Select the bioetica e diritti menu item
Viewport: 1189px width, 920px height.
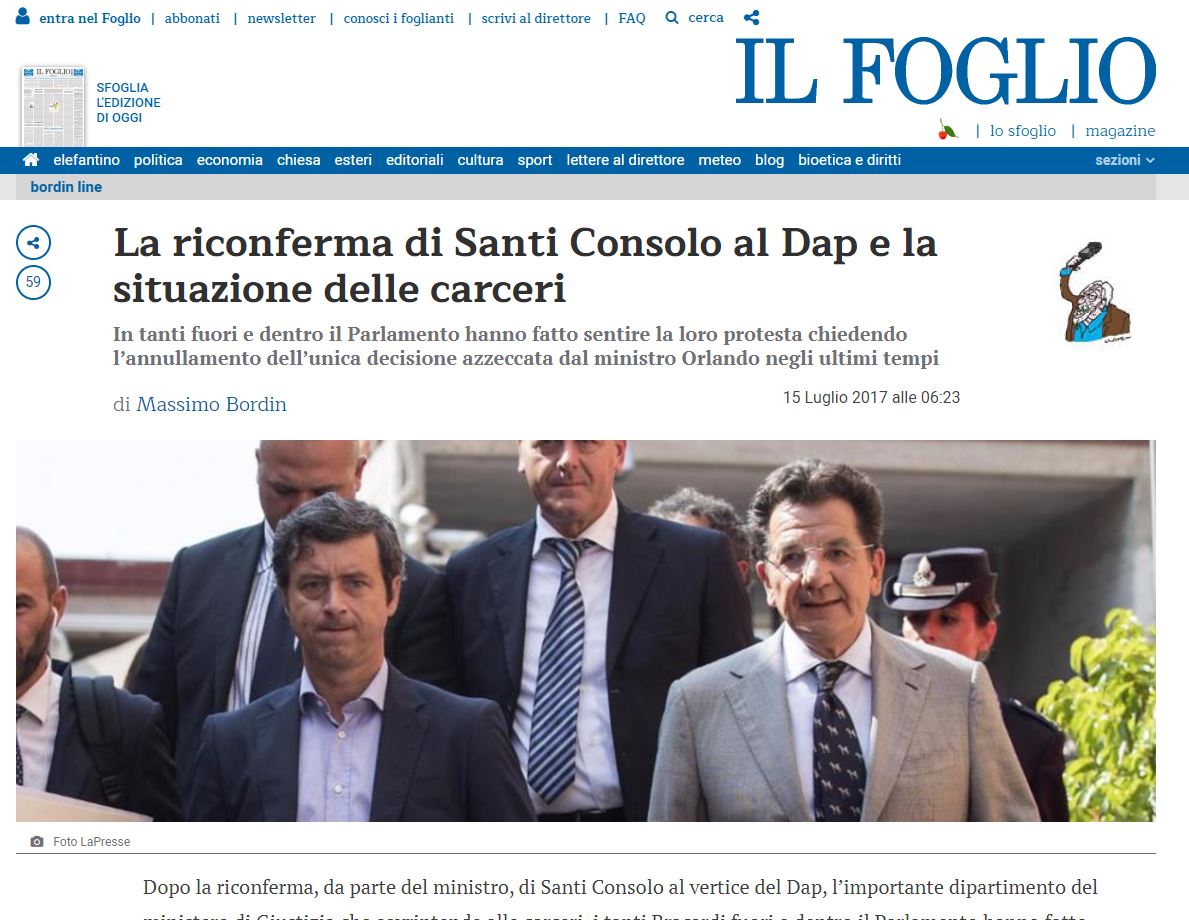point(849,160)
